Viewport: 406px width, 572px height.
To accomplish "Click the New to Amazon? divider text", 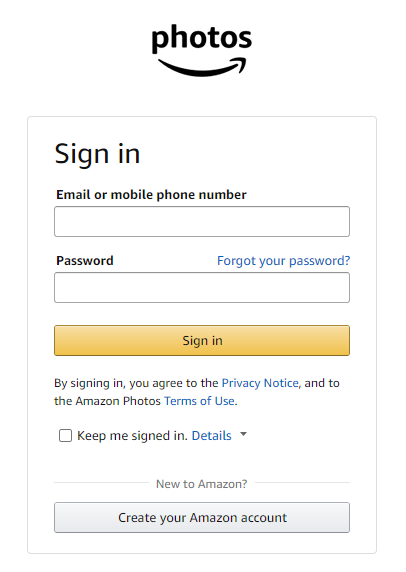I will (202, 484).
